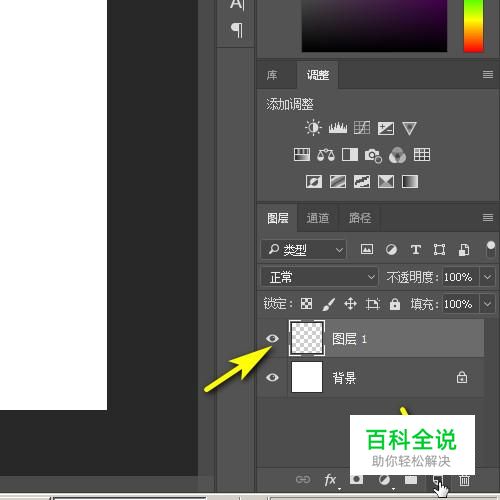Screen dimensions: 500x500
Task: Add a Channel Mixer adjustment
Action: [x=397, y=155]
